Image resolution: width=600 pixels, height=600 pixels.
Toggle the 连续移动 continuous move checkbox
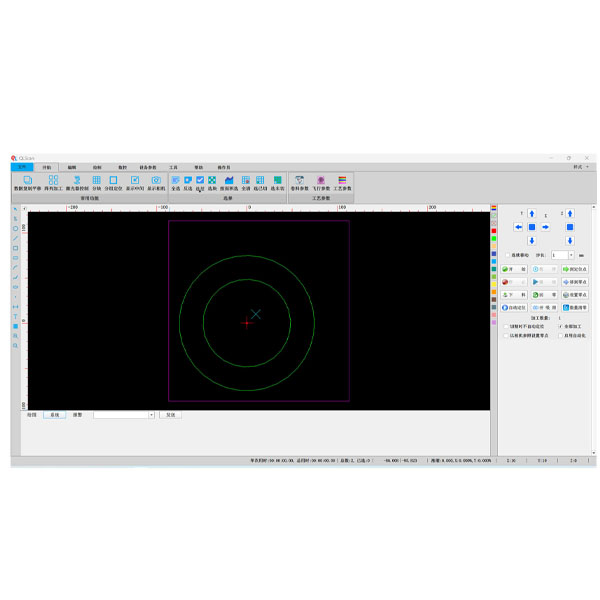coord(508,255)
